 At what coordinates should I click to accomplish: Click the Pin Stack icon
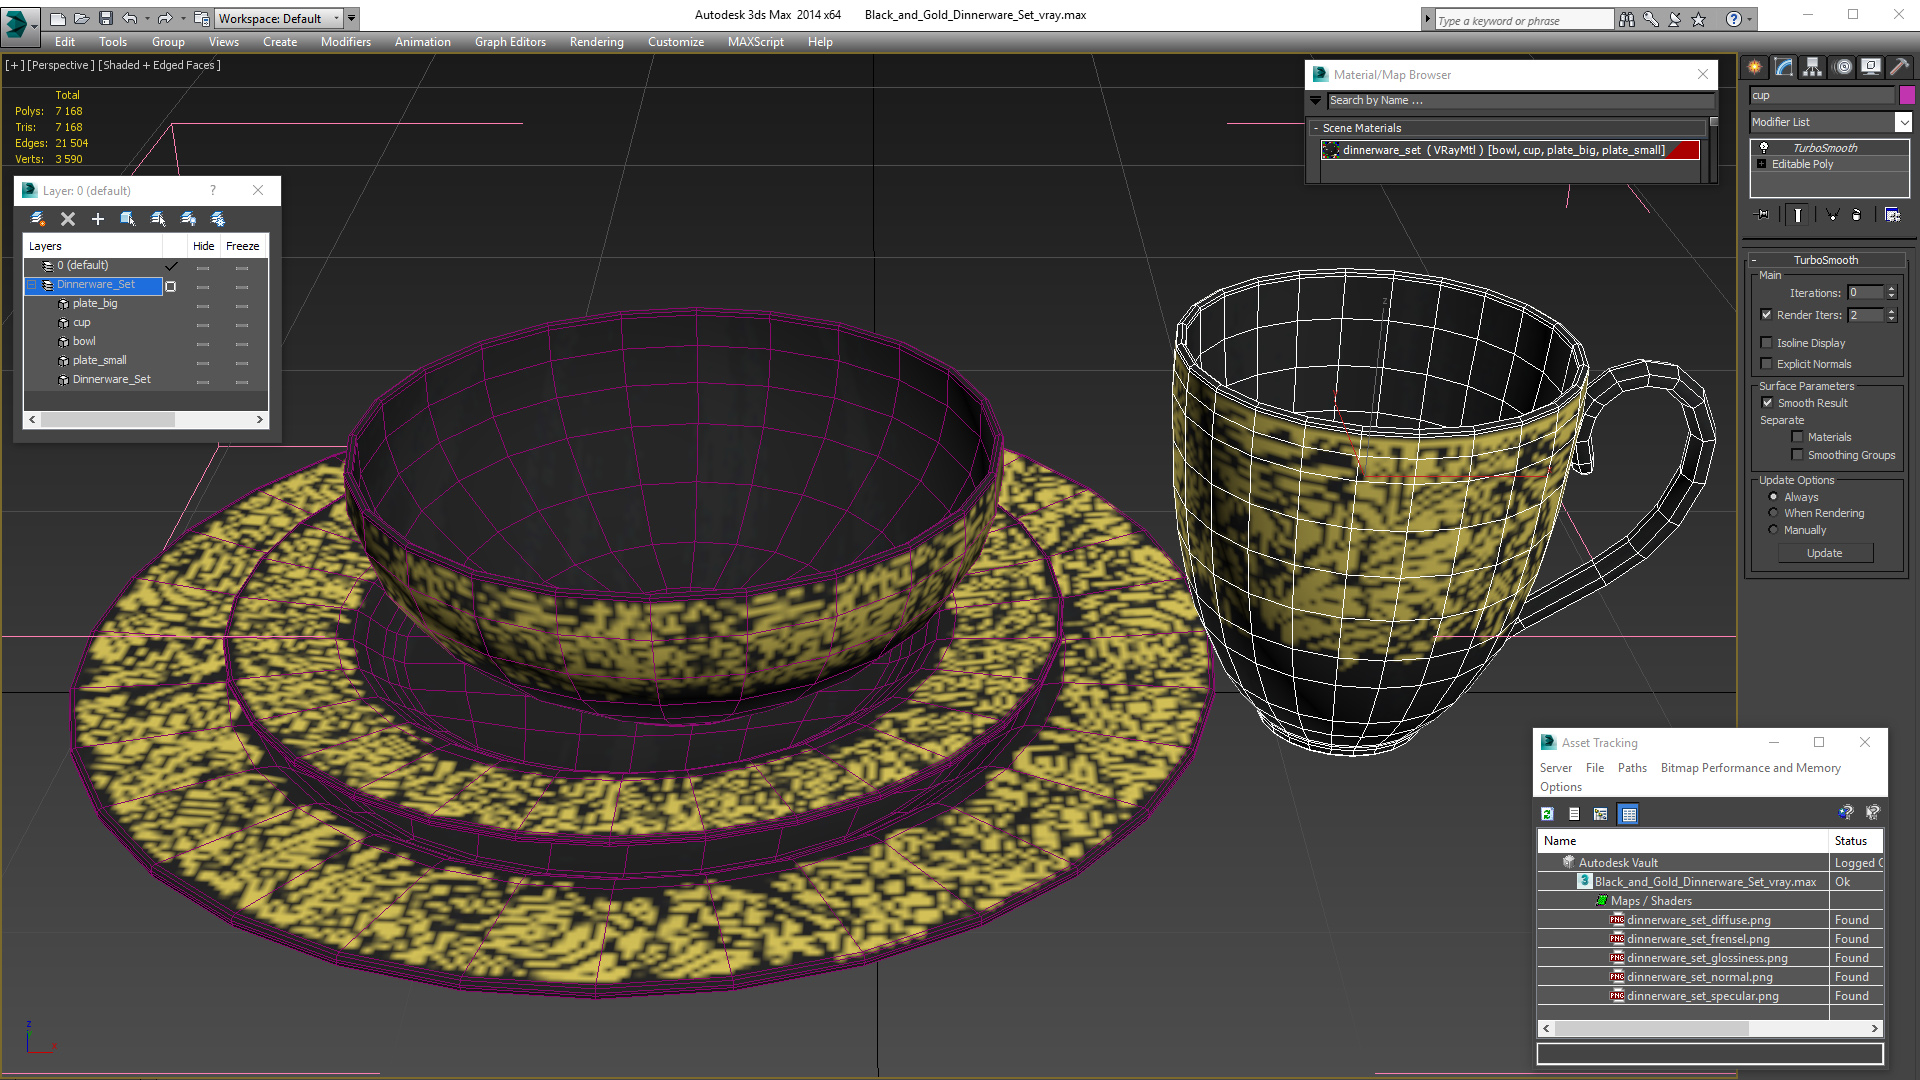[1763, 214]
